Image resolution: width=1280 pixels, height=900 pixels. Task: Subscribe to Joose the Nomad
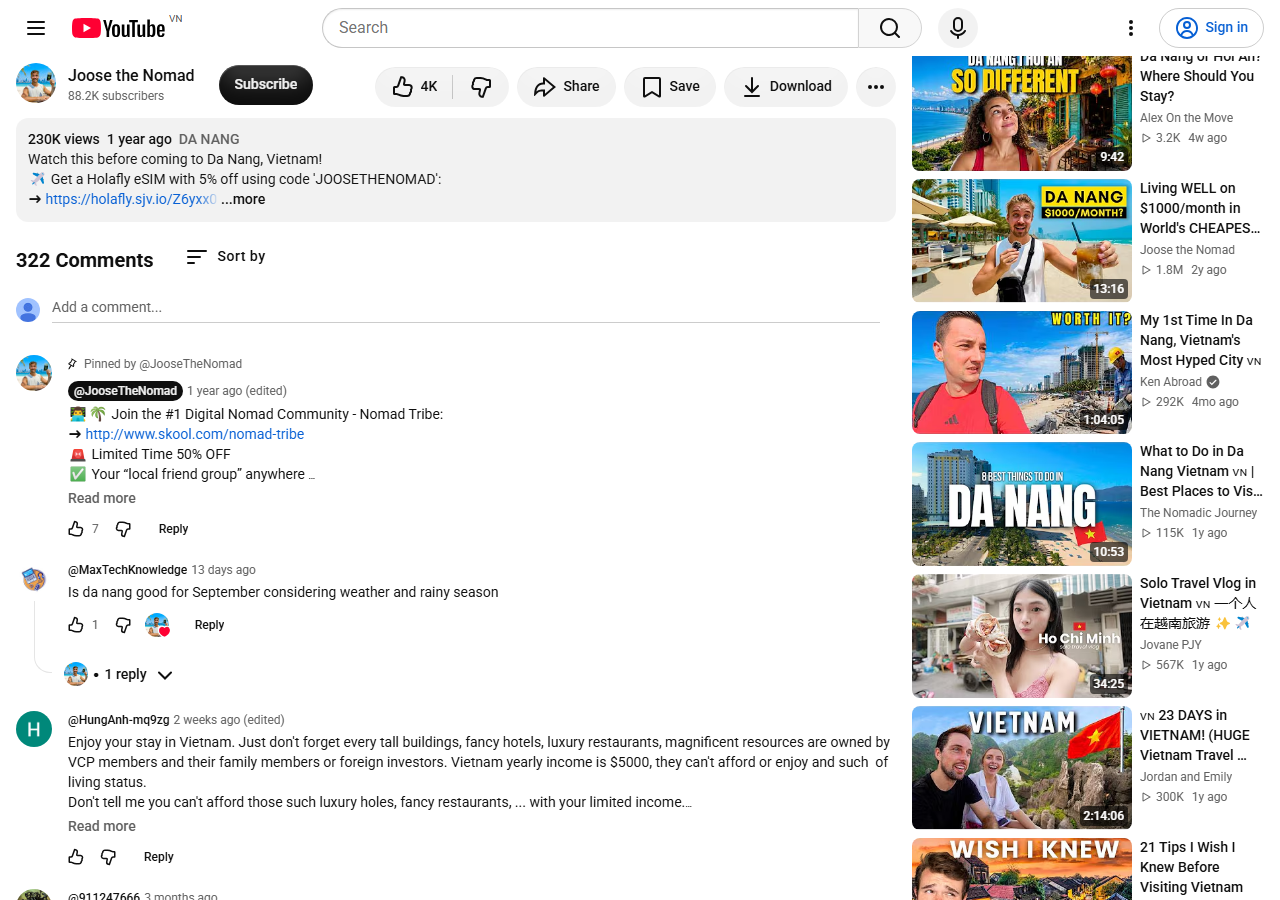pyautogui.click(x=266, y=85)
